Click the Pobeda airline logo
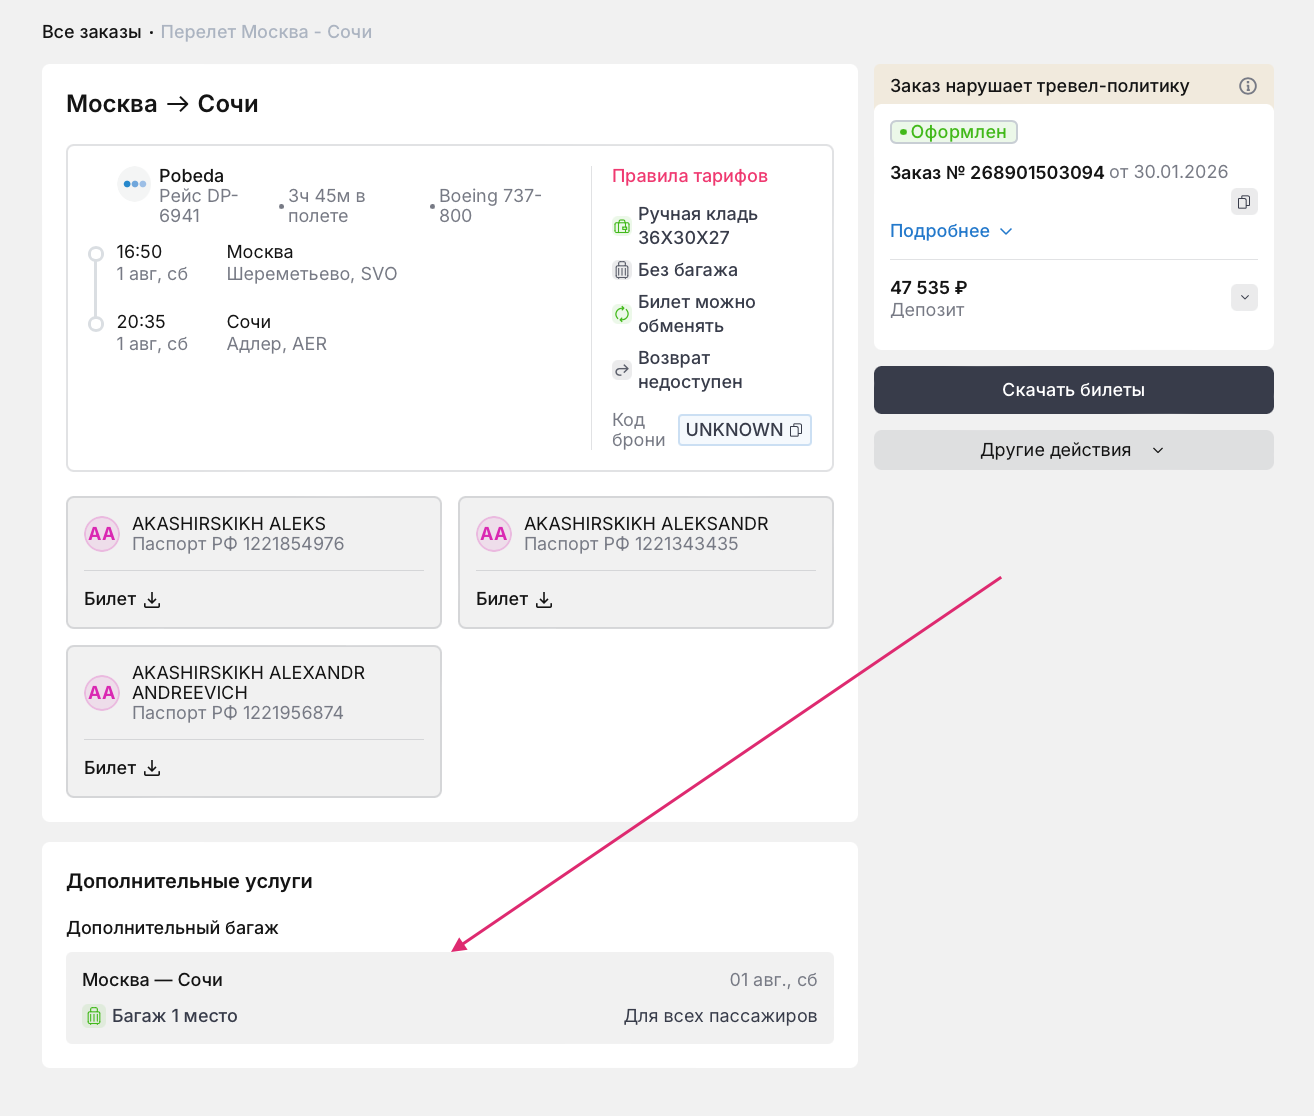The image size is (1314, 1116). 134,184
